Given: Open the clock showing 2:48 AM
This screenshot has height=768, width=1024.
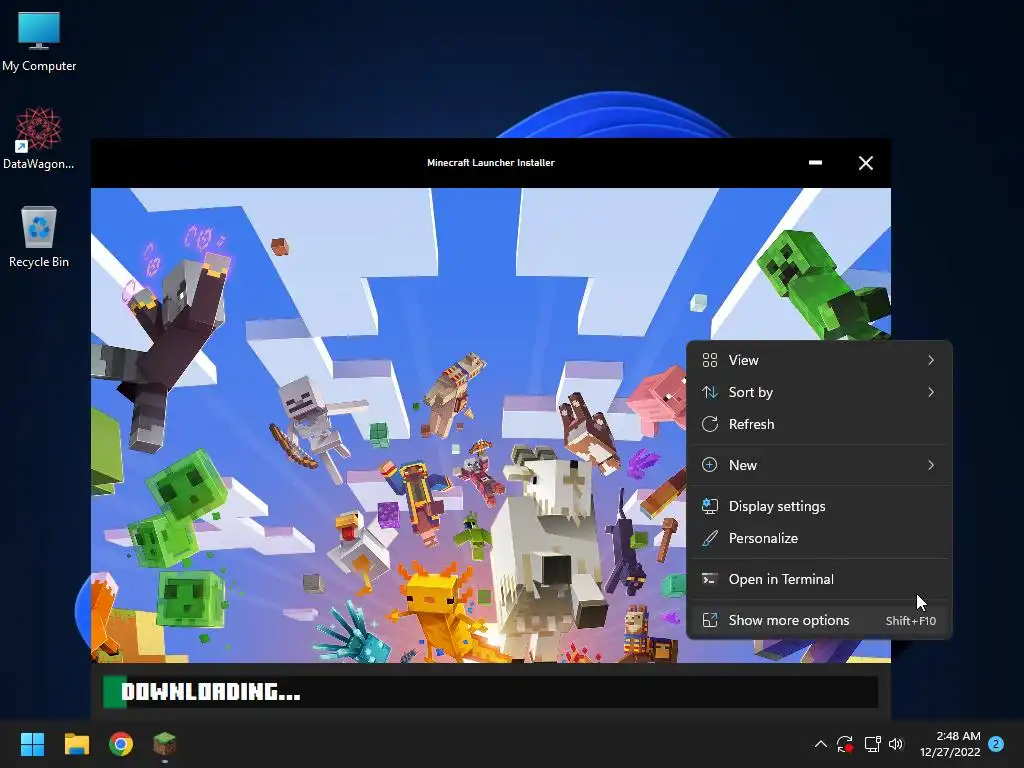Looking at the screenshot, I should (958, 736).
